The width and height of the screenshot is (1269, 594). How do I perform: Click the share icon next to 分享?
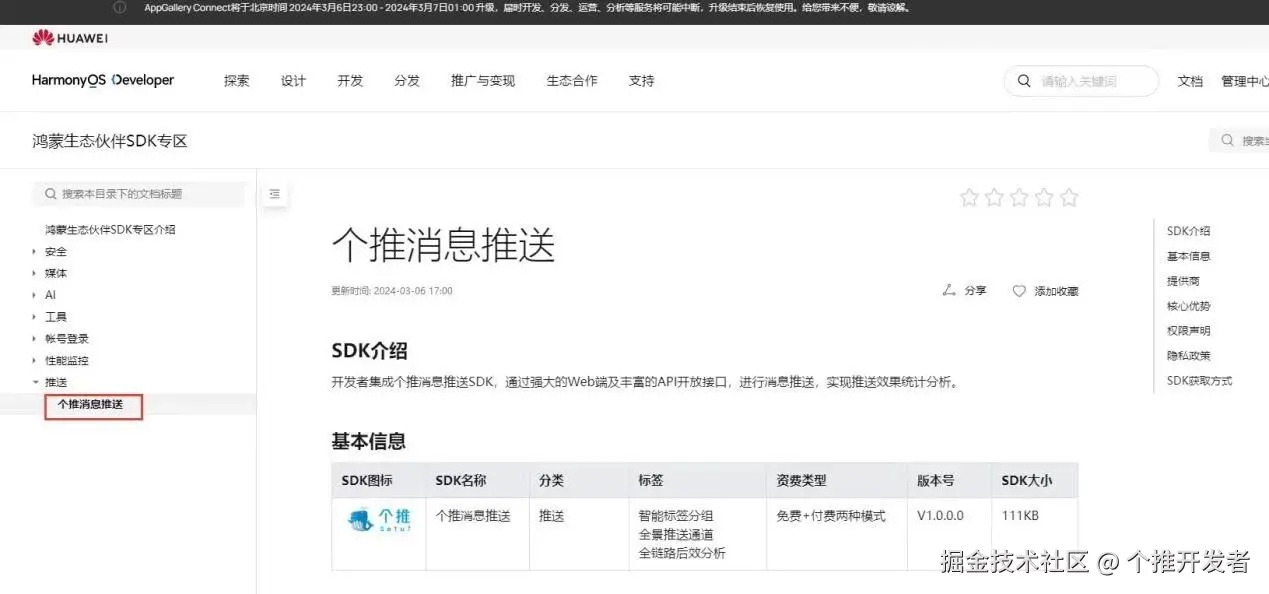949,290
